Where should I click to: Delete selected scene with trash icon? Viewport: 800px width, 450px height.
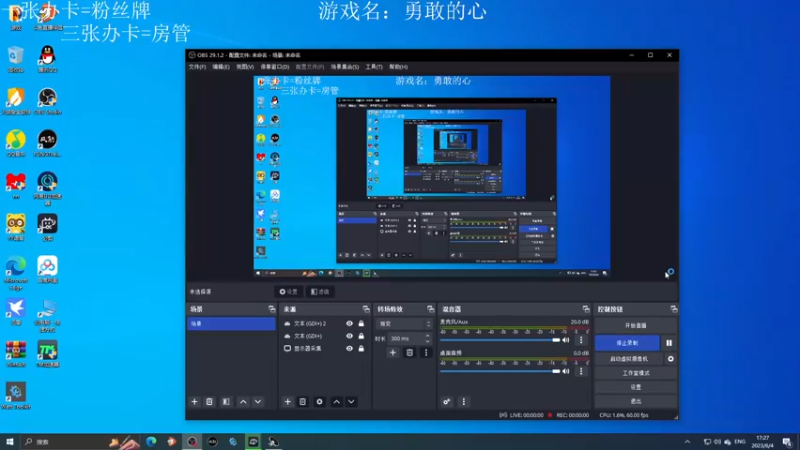[x=209, y=402]
